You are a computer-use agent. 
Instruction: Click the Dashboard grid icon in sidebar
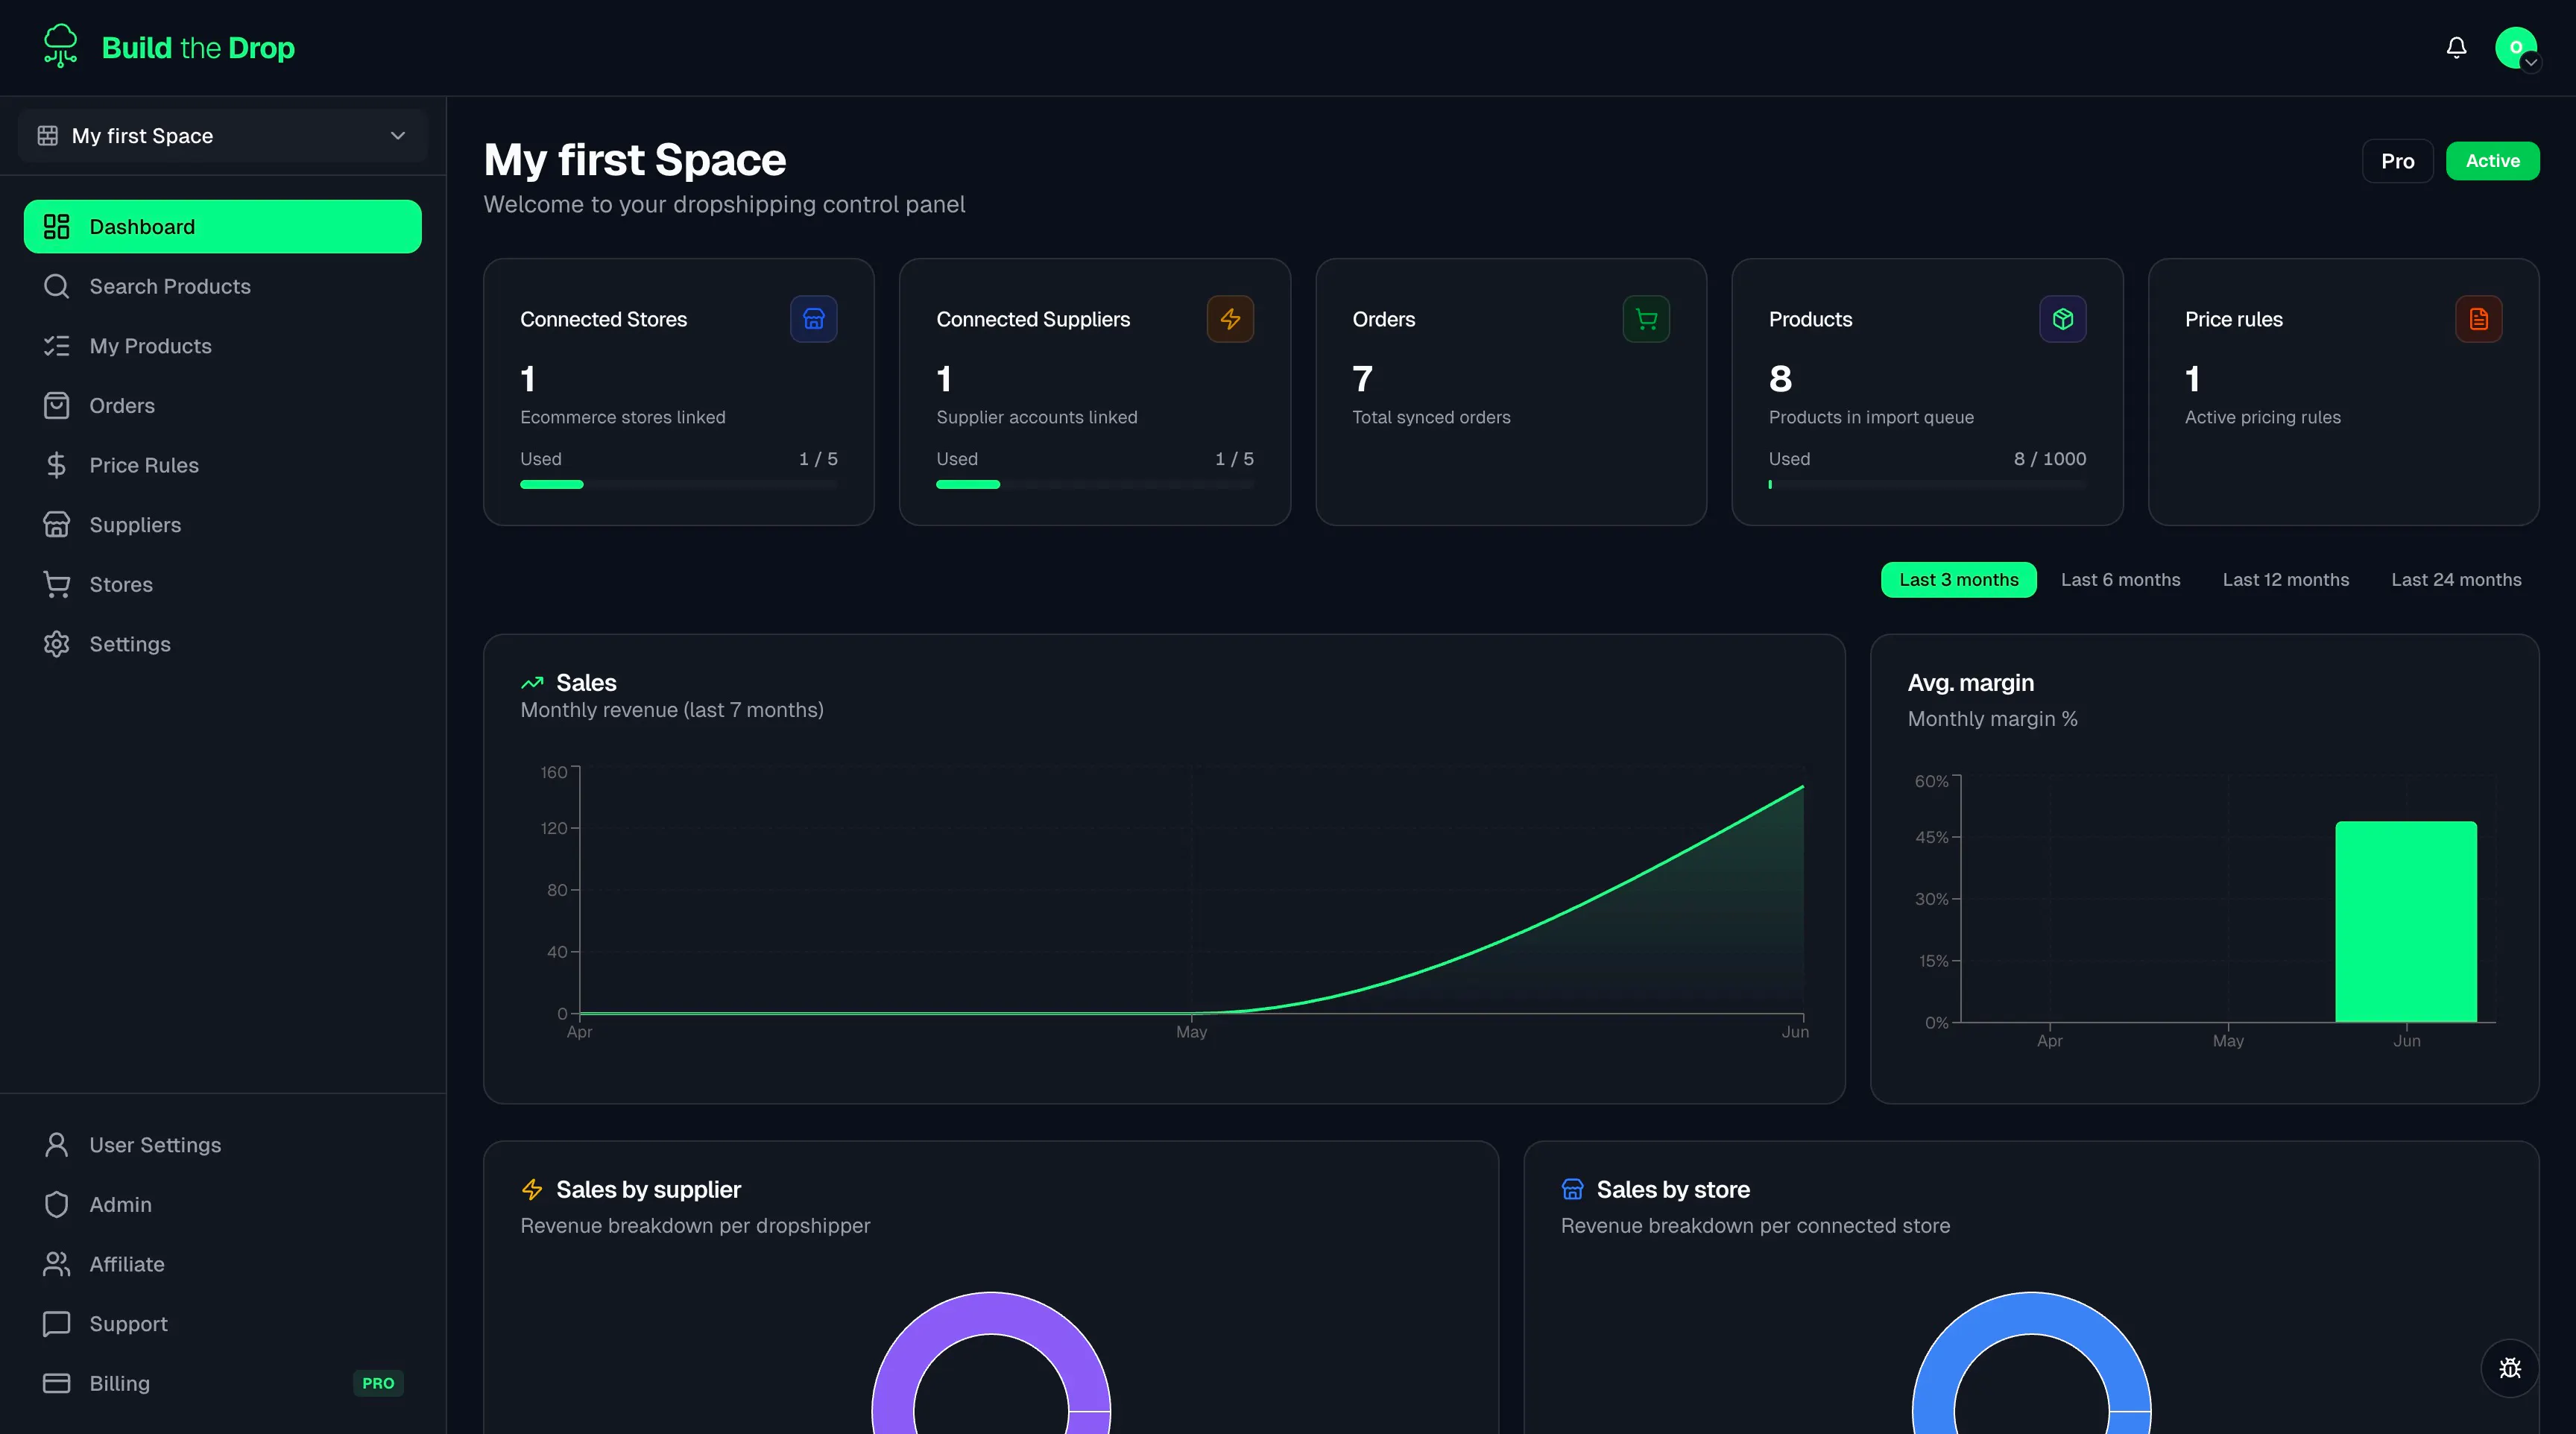pyautogui.click(x=57, y=227)
